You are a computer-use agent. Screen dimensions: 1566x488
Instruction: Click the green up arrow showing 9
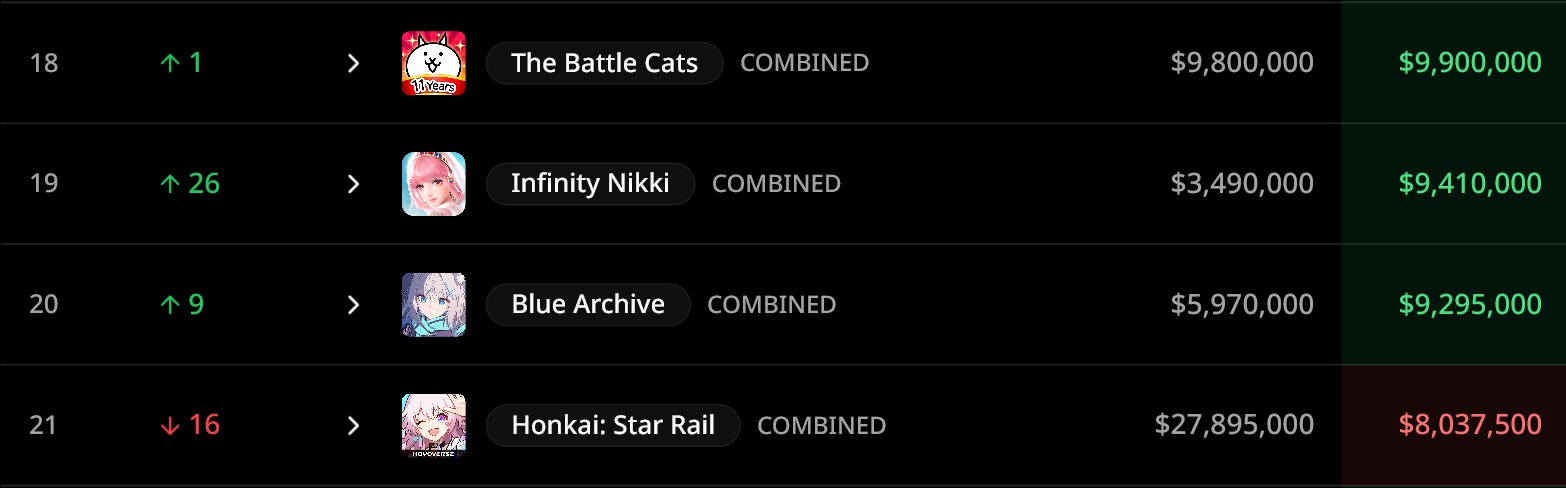[170, 304]
